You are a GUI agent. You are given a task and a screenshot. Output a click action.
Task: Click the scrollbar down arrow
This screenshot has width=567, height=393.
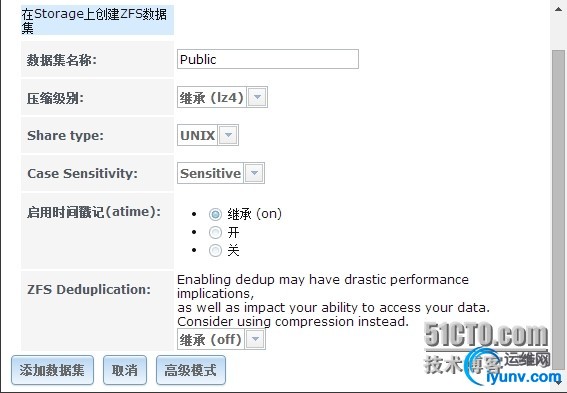click(x=559, y=382)
